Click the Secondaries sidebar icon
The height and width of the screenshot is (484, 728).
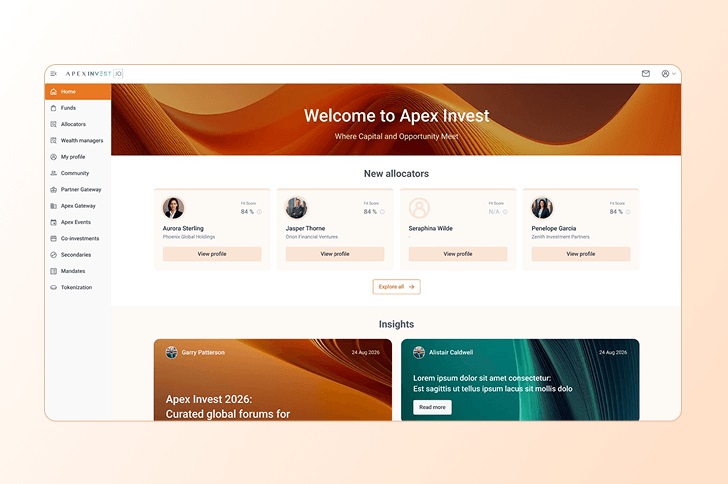53,255
